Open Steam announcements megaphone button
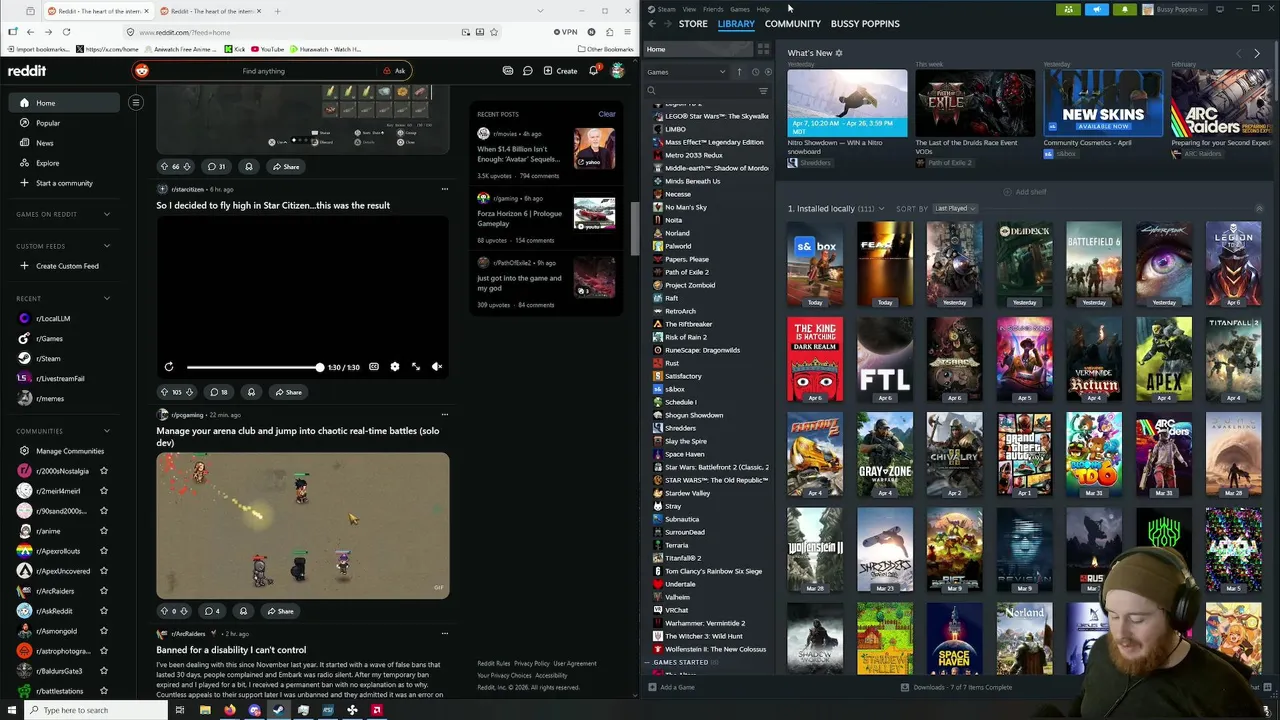Viewport: 1280px width, 720px height. (x=1097, y=9)
